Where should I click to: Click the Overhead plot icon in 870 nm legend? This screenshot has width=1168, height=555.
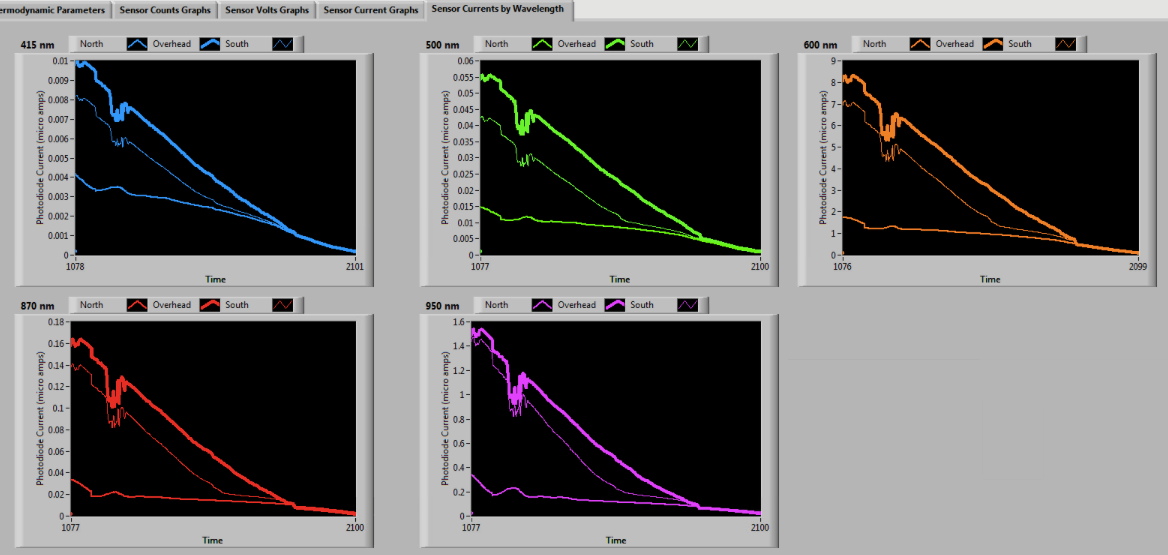[212, 305]
